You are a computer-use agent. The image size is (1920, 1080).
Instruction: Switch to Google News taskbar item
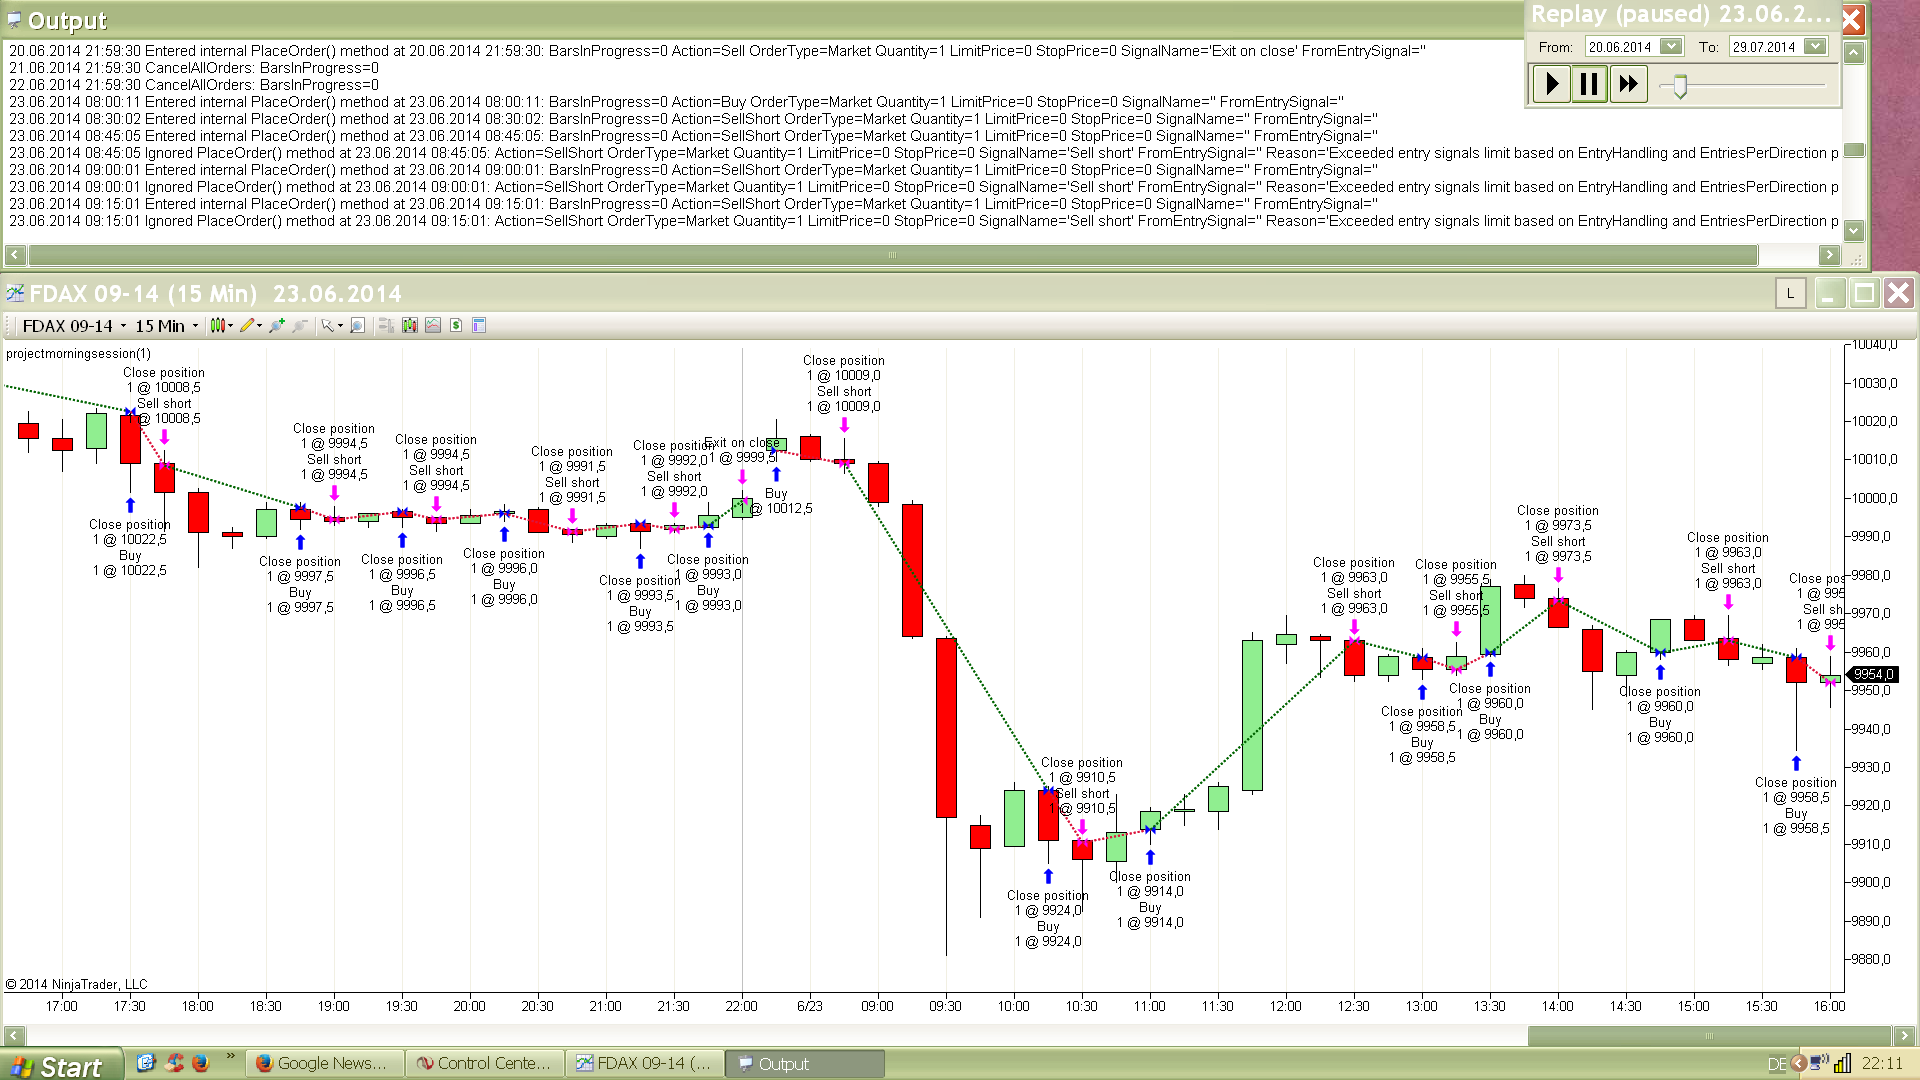point(323,1063)
